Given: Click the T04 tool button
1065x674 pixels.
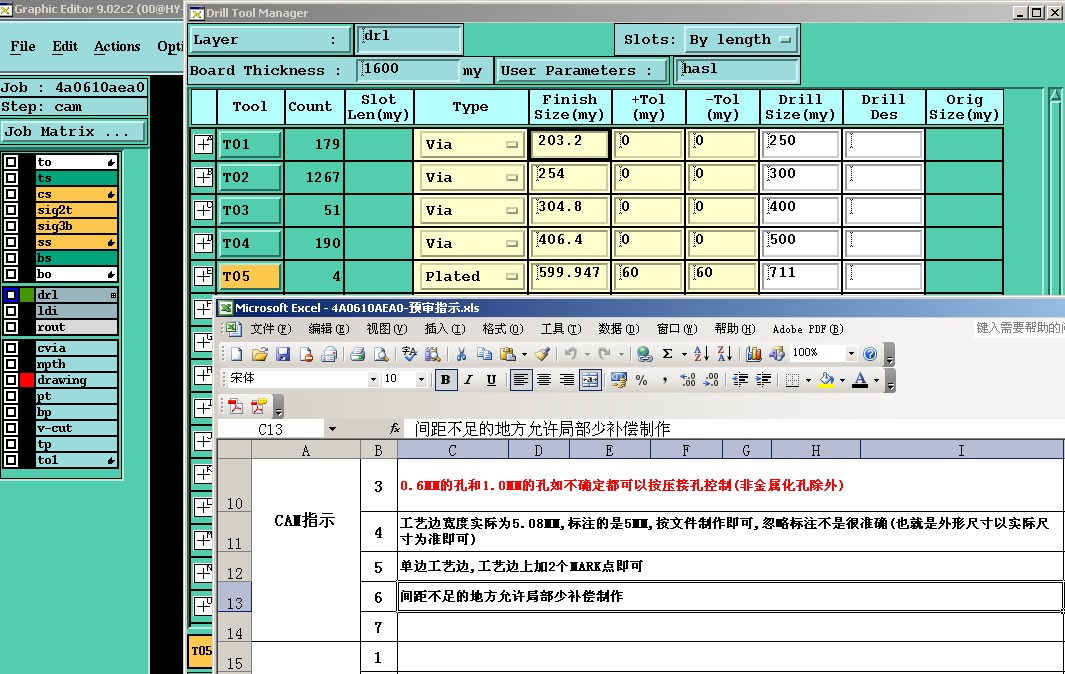Looking at the screenshot, I should [249, 243].
